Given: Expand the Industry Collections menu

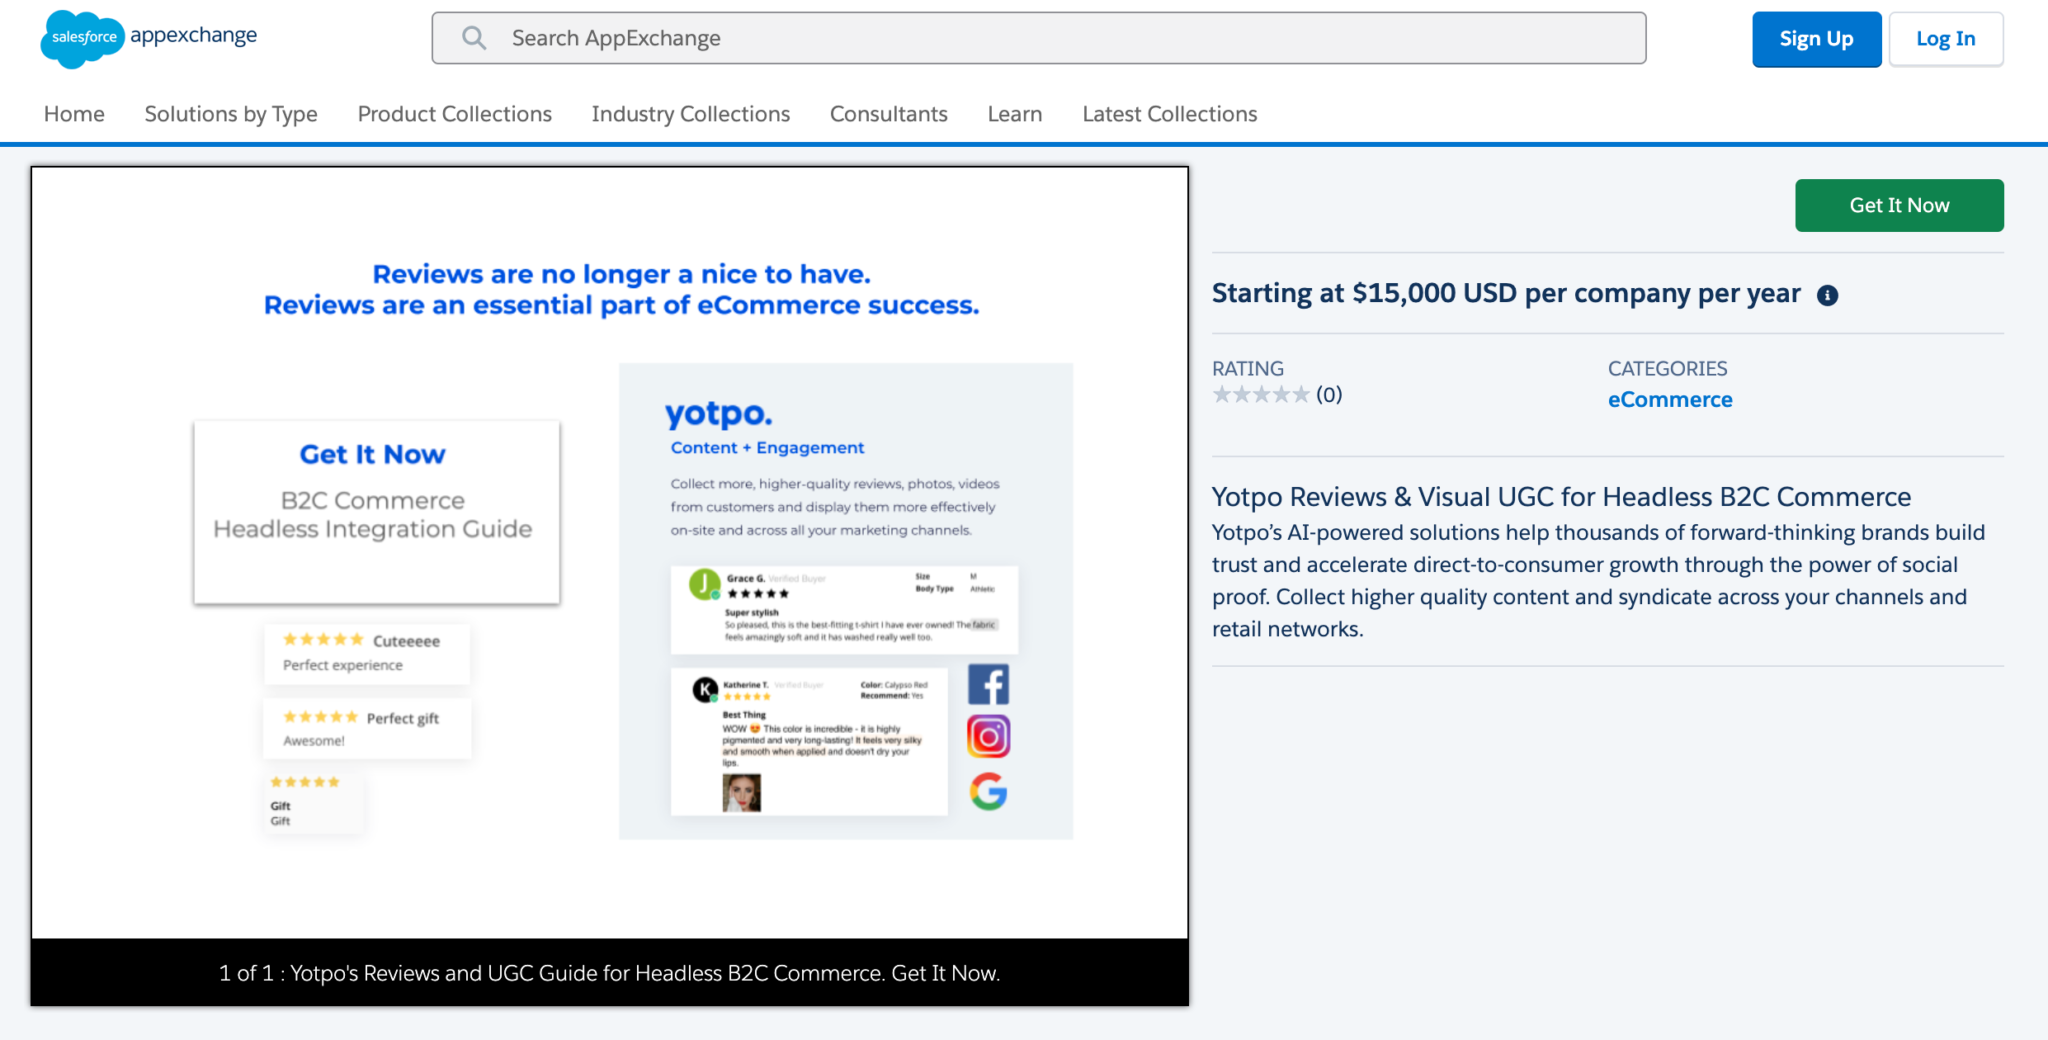Looking at the screenshot, I should pyautogui.click(x=691, y=114).
